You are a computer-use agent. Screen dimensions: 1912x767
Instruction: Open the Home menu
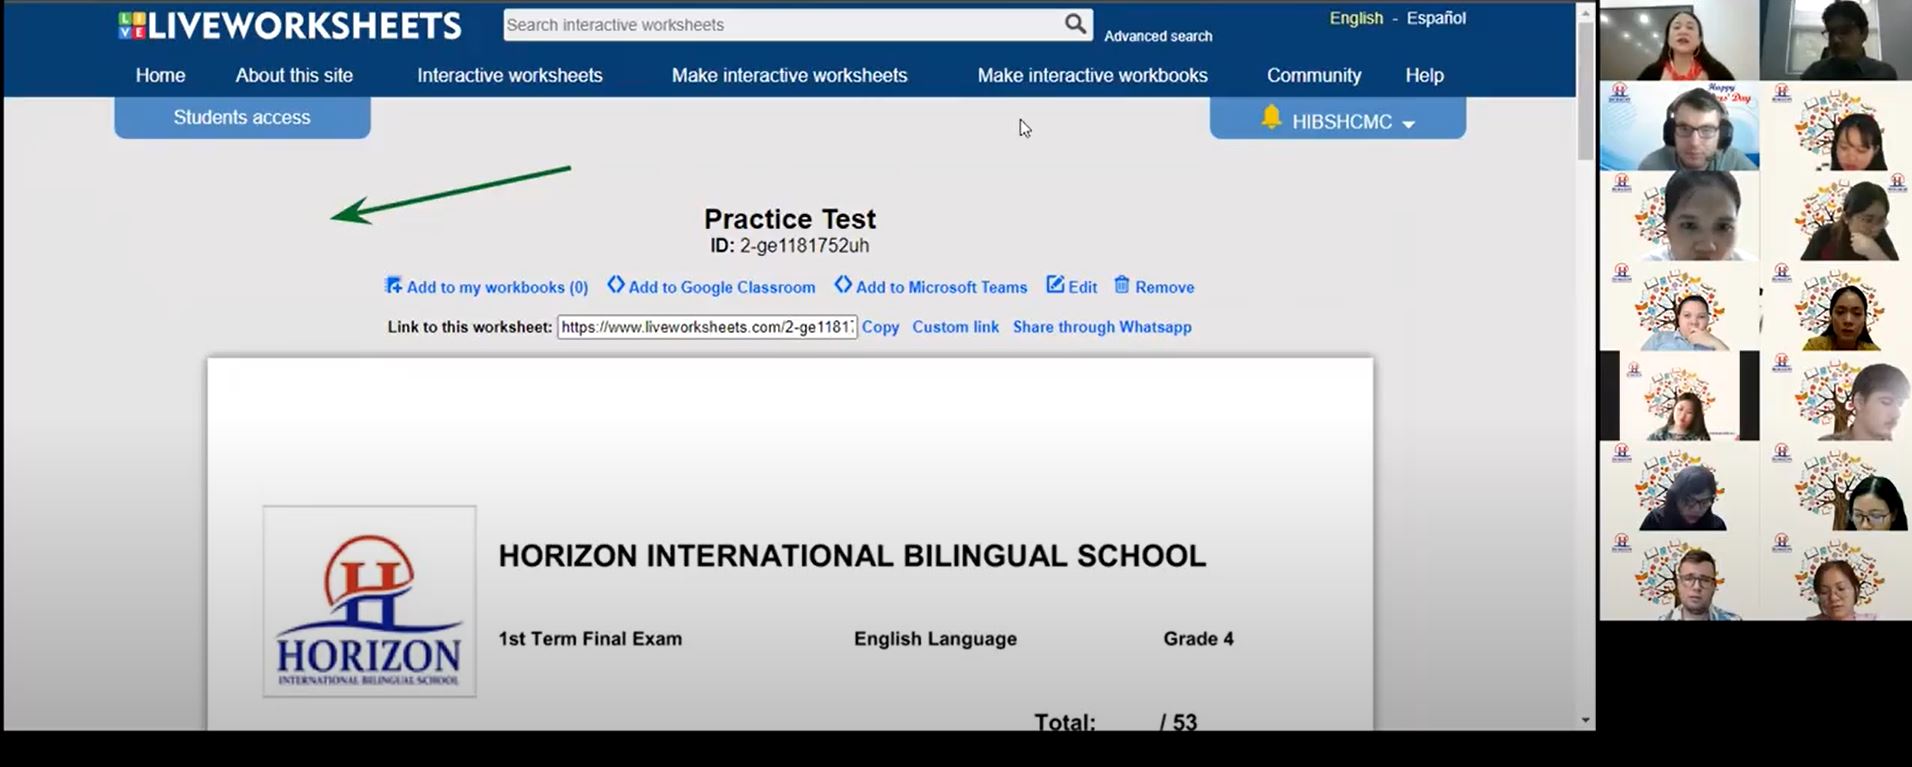(x=160, y=75)
